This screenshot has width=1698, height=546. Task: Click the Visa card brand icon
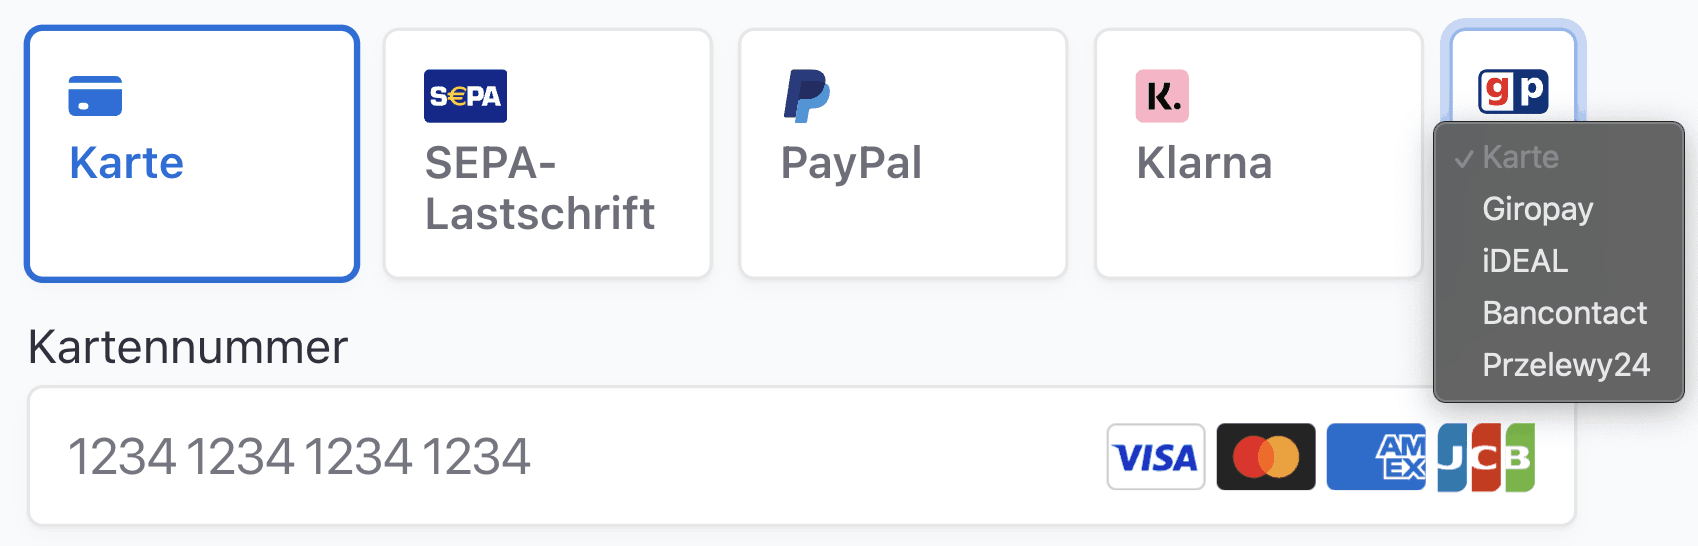1156,457
